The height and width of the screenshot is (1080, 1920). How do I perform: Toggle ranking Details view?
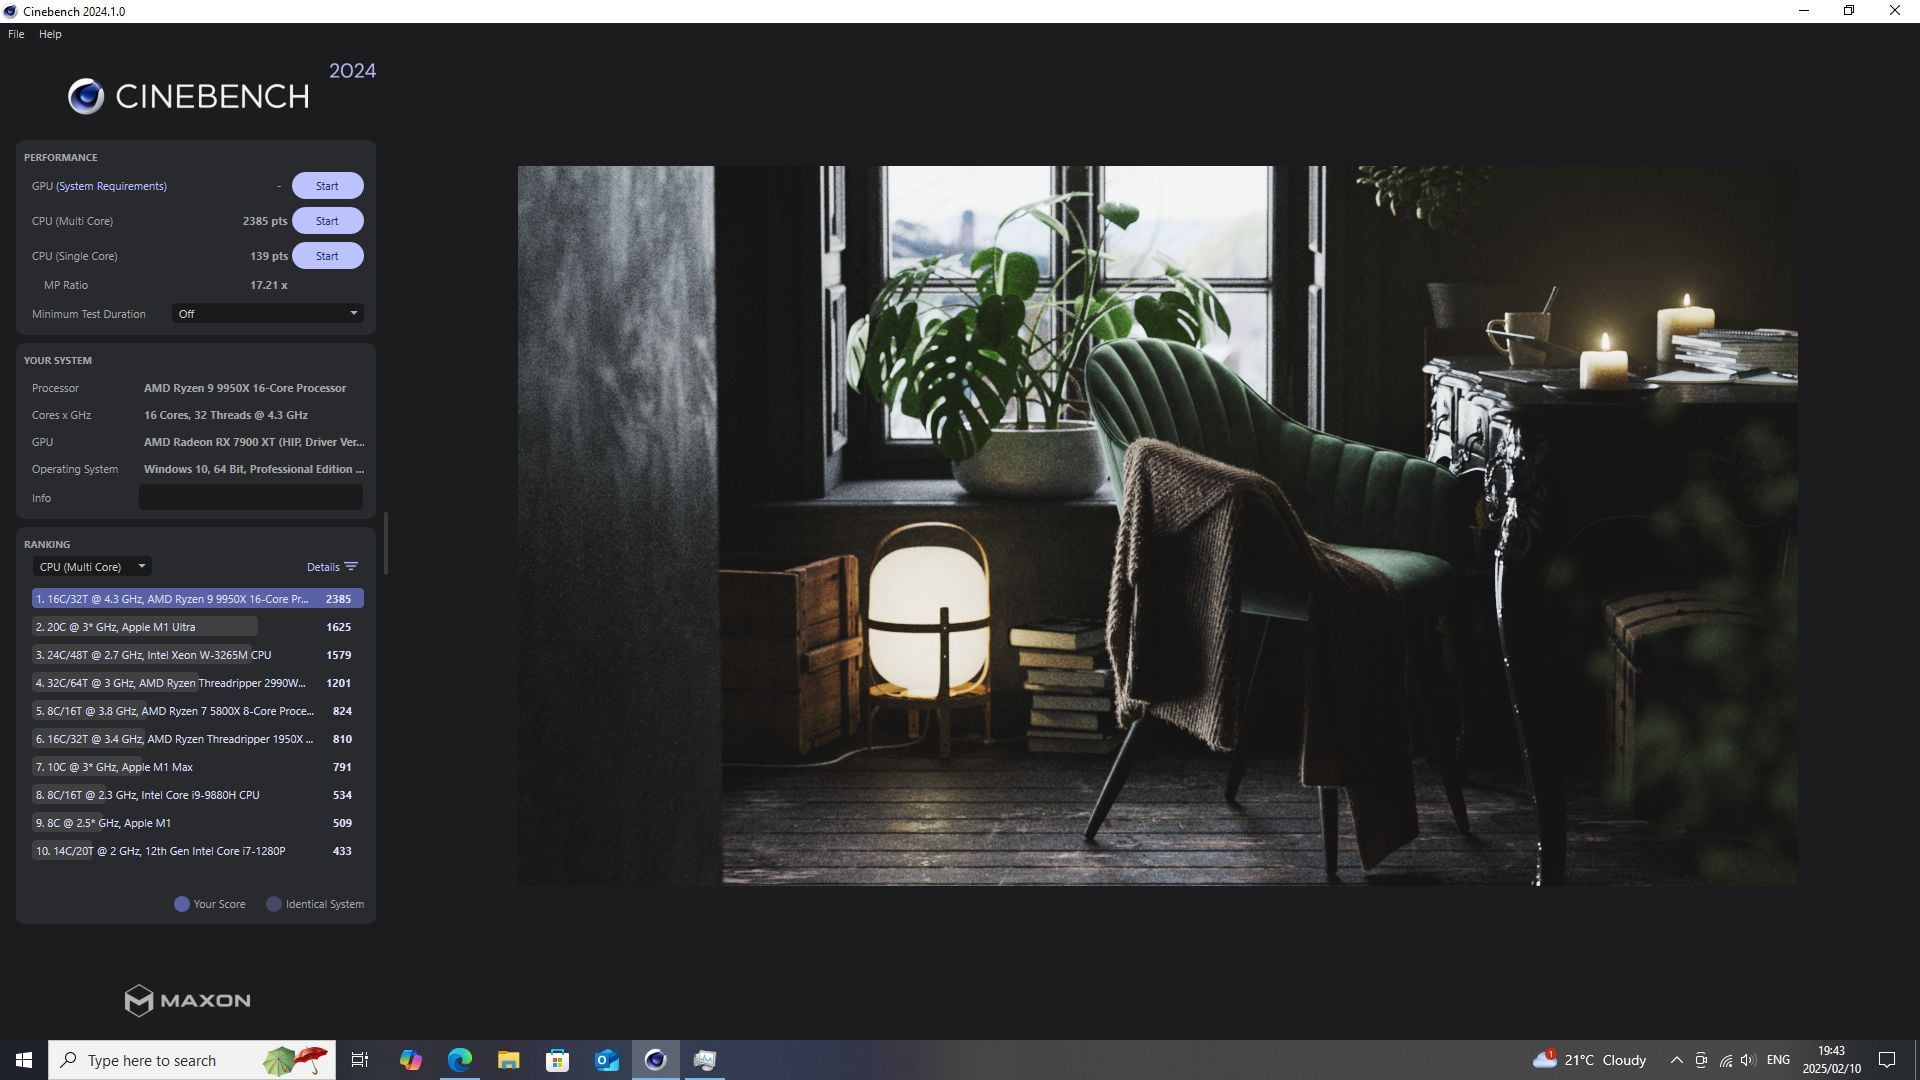pyautogui.click(x=323, y=567)
